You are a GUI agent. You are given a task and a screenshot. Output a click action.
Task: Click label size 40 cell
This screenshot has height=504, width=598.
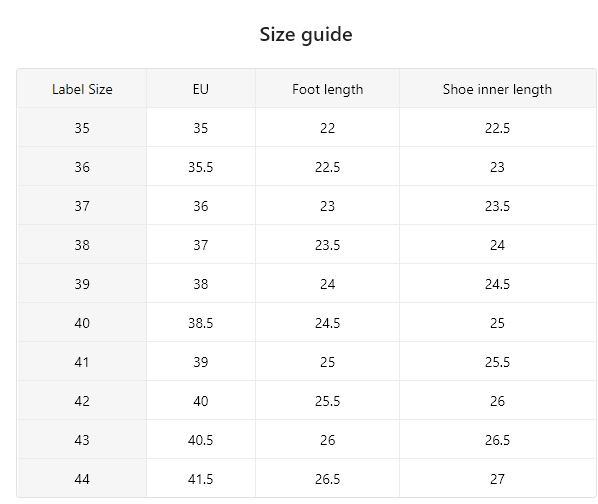(x=82, y=323)
